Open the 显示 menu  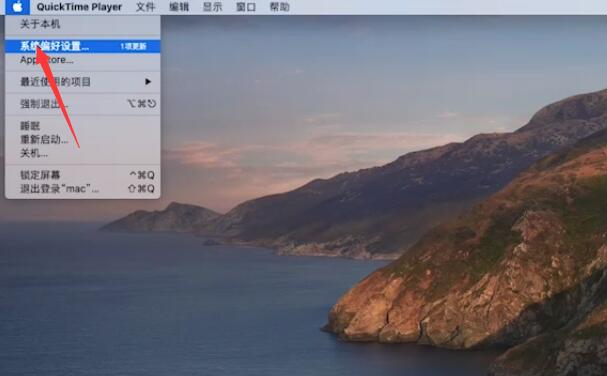213,7
